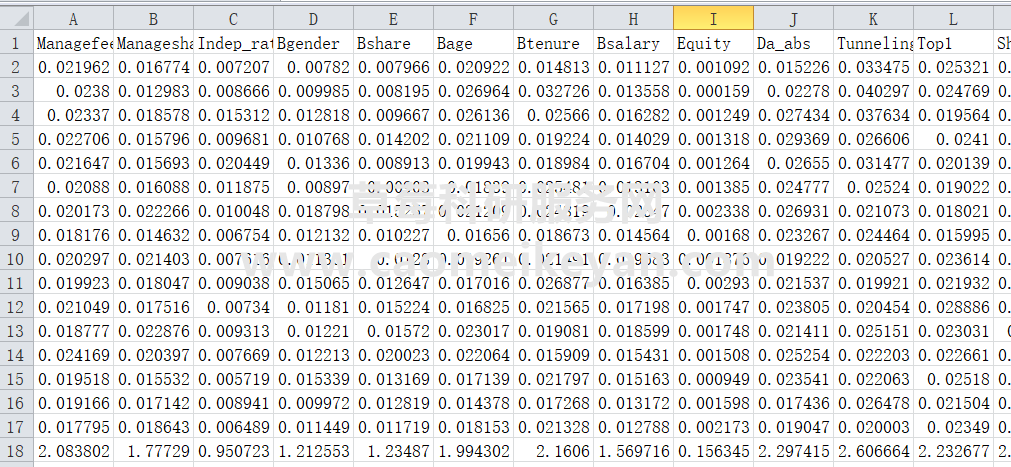Select row header 12

pyautogui.click(x=17, y=307)
